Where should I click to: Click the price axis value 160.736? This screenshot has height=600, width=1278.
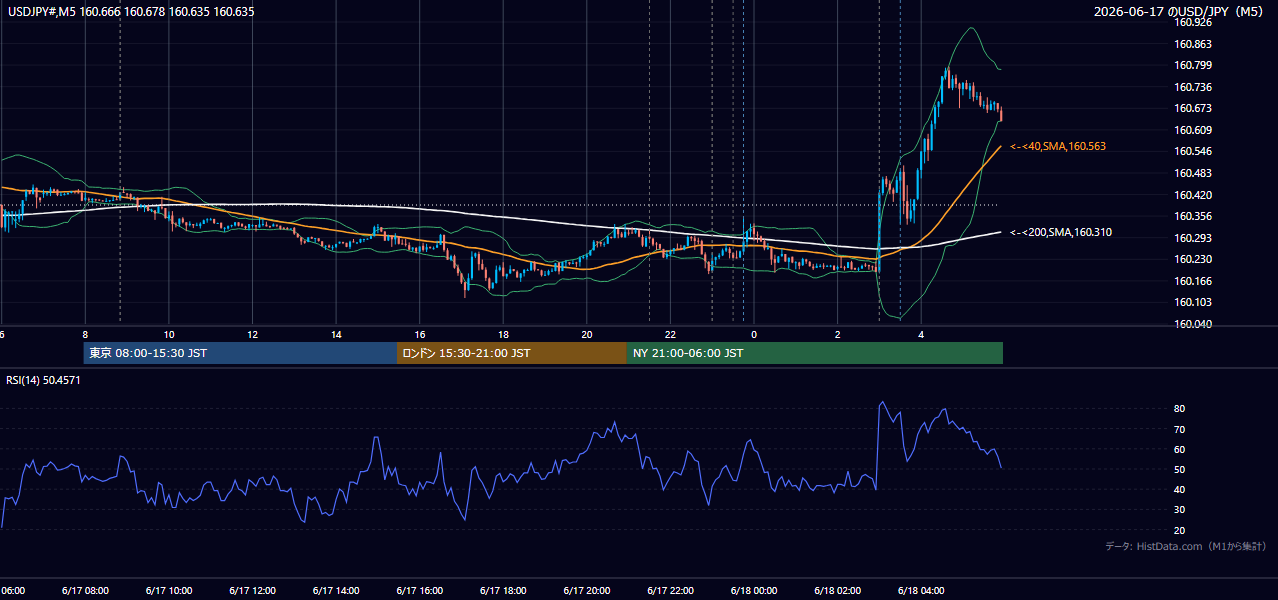[x=1193, y=87]
